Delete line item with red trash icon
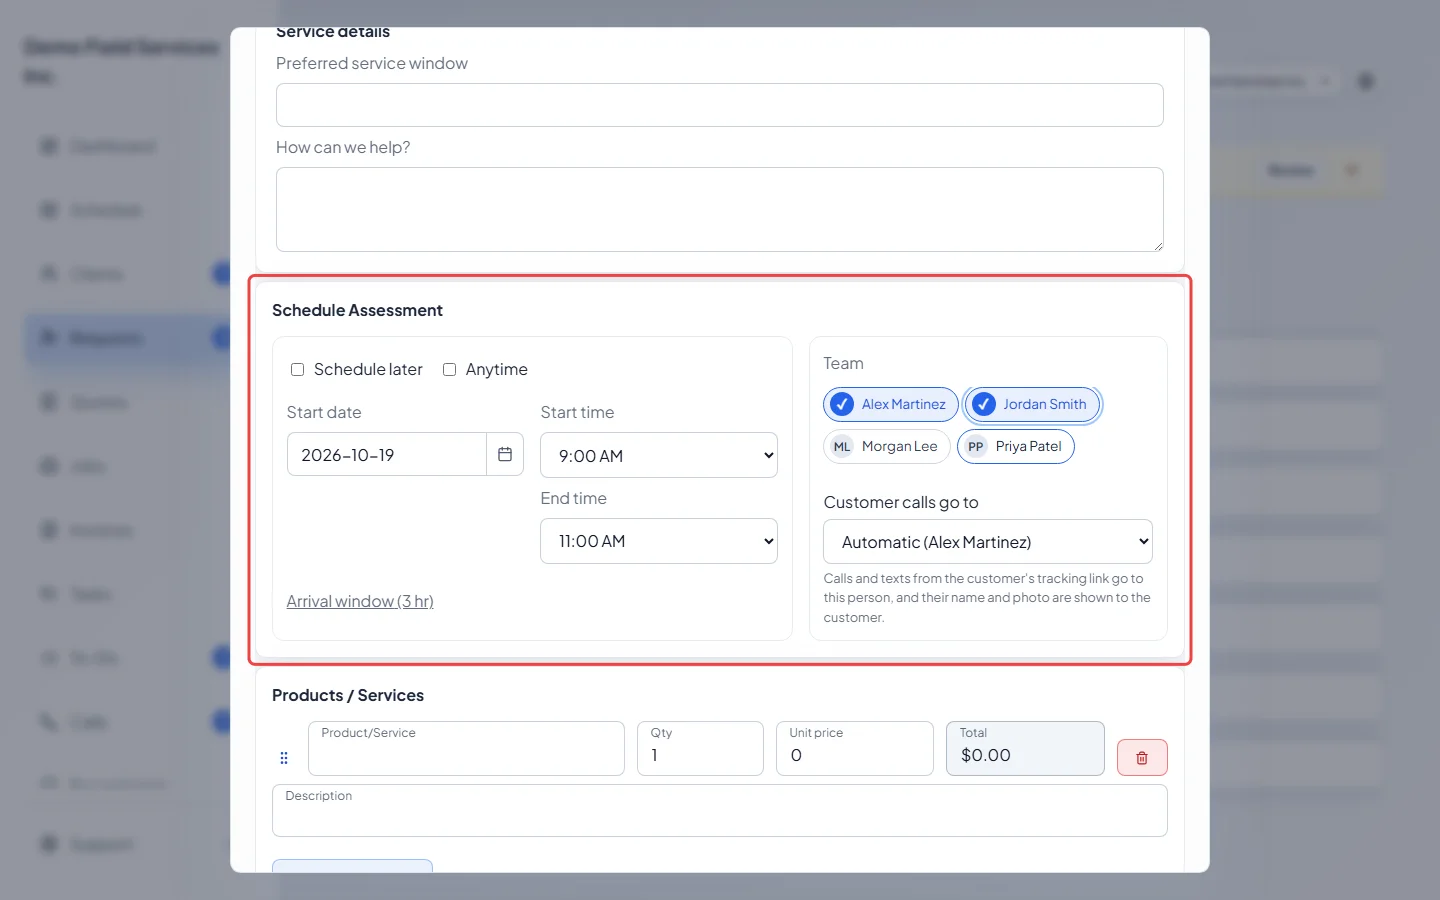The width and height of the screenshot is (1440, 900). pyautogui.click(x=1142, y=758)
